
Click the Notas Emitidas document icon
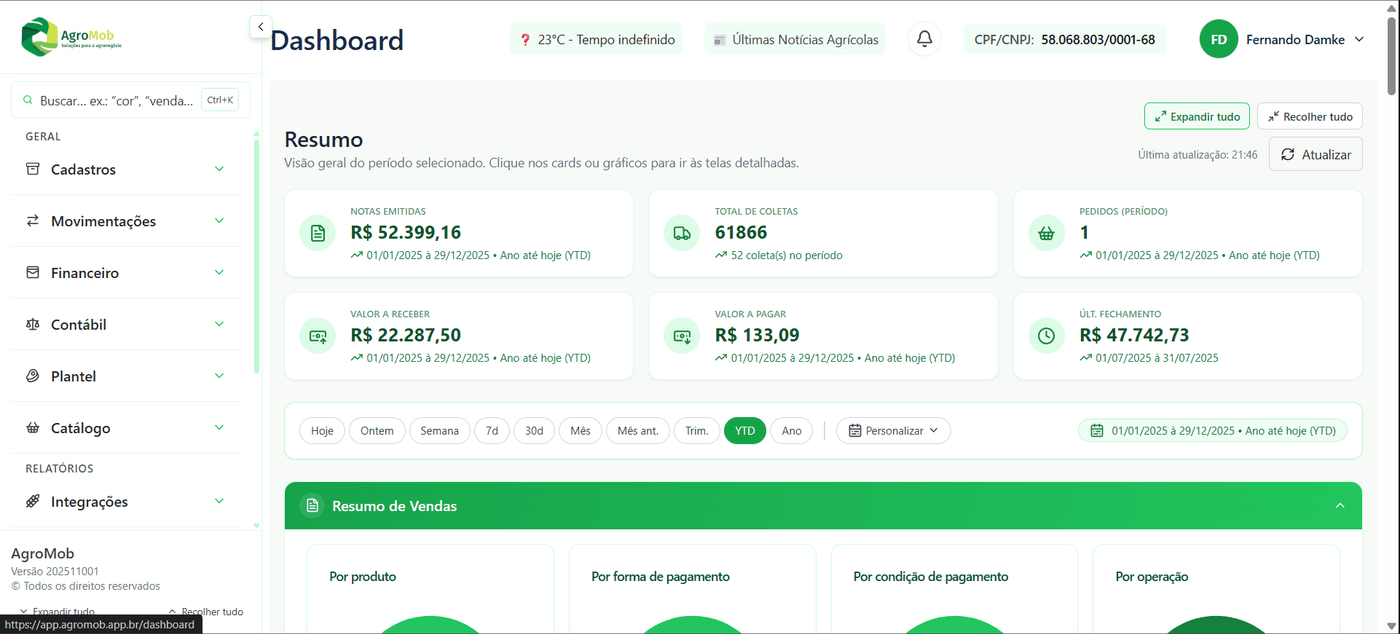click(318, 233)
